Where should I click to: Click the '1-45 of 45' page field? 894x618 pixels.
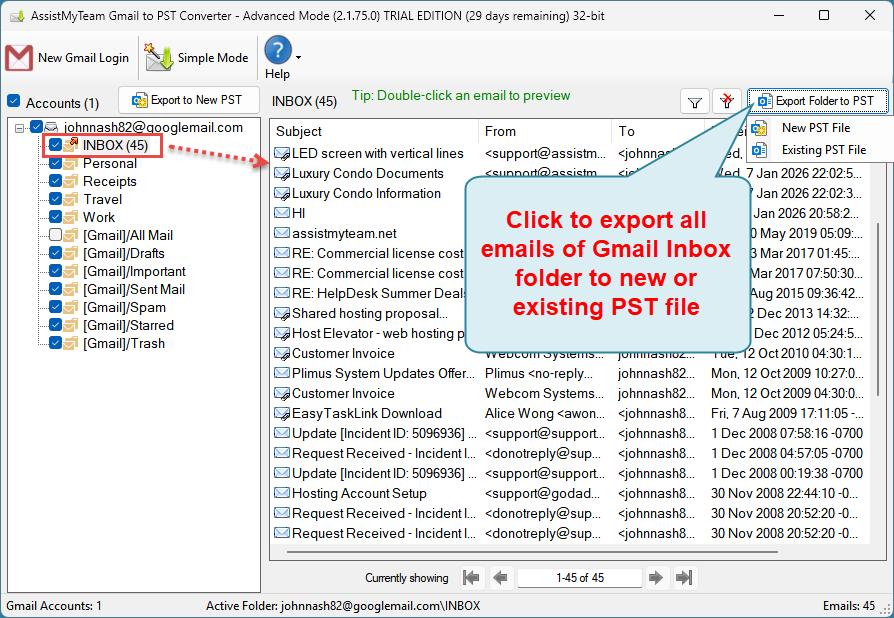[x=579, y=578]
